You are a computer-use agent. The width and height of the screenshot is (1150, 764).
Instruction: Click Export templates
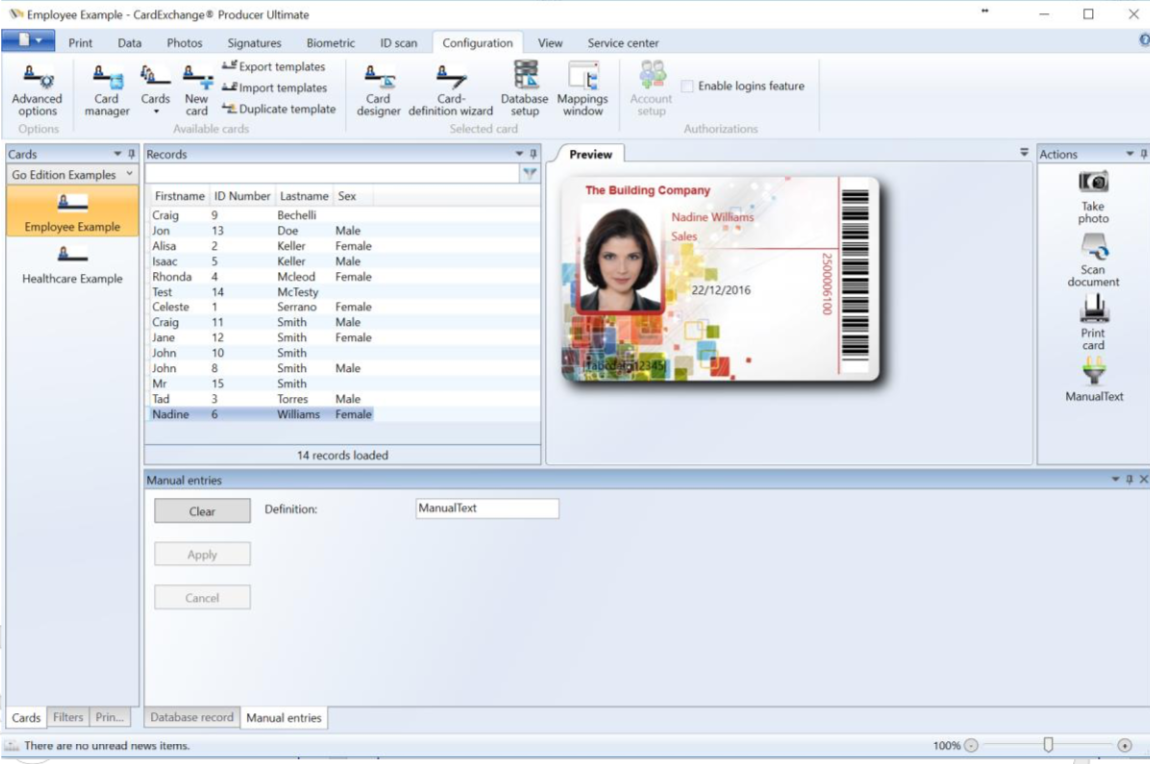coord(274,67)
